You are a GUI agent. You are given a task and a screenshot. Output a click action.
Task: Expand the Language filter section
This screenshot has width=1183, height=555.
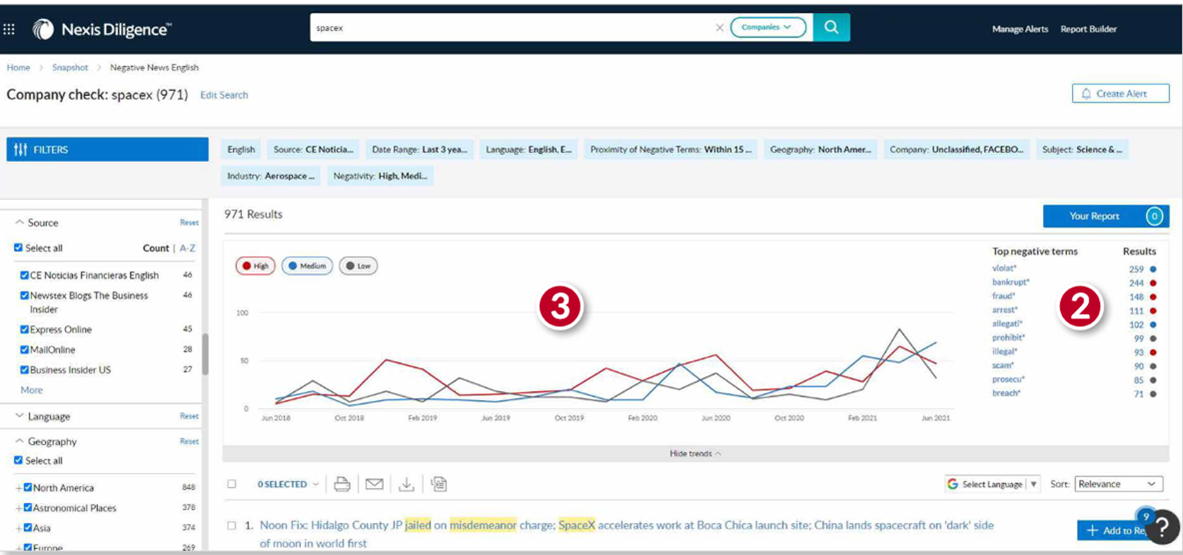[20, 416]
